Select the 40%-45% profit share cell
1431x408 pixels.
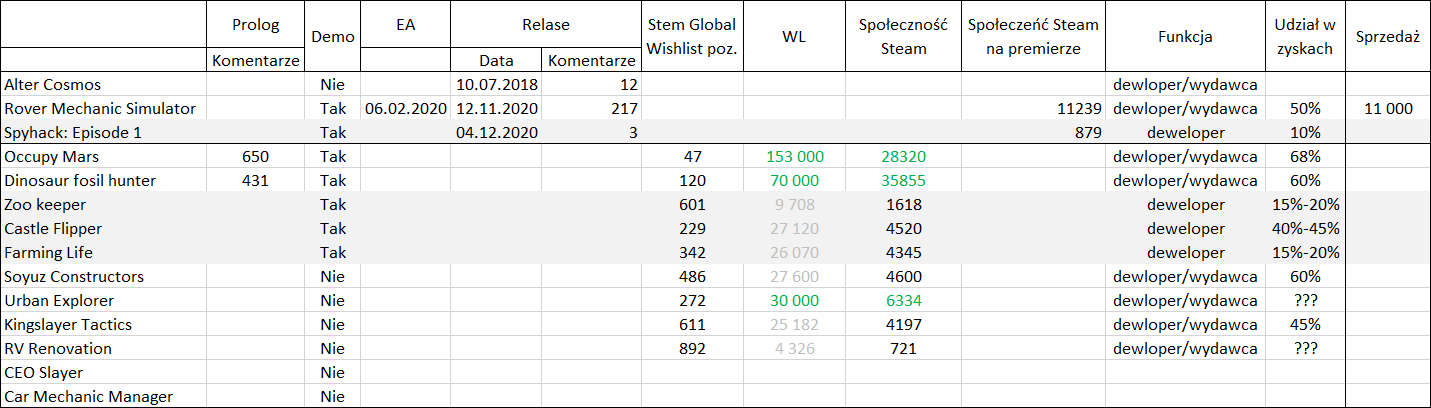tap(1305, 229)
